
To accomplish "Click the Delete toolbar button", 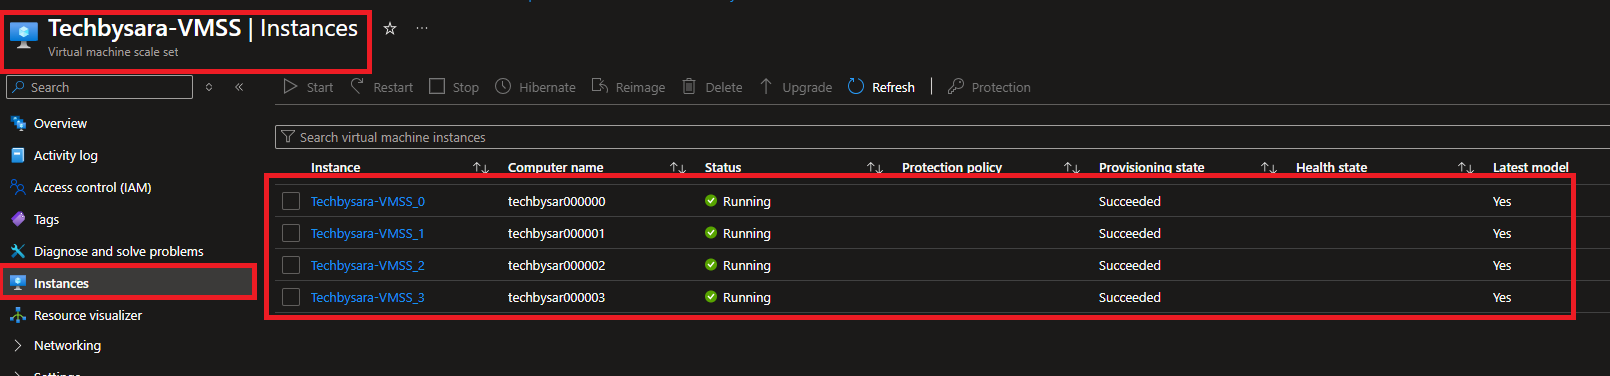I will point(712,87).
